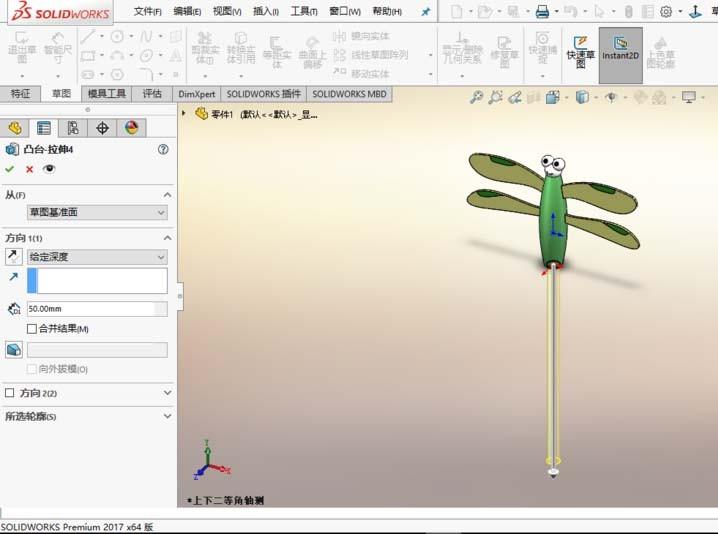Screen dimensions: 718x534
Task: Open the 文件(F) menu
Action: [147, 11]
